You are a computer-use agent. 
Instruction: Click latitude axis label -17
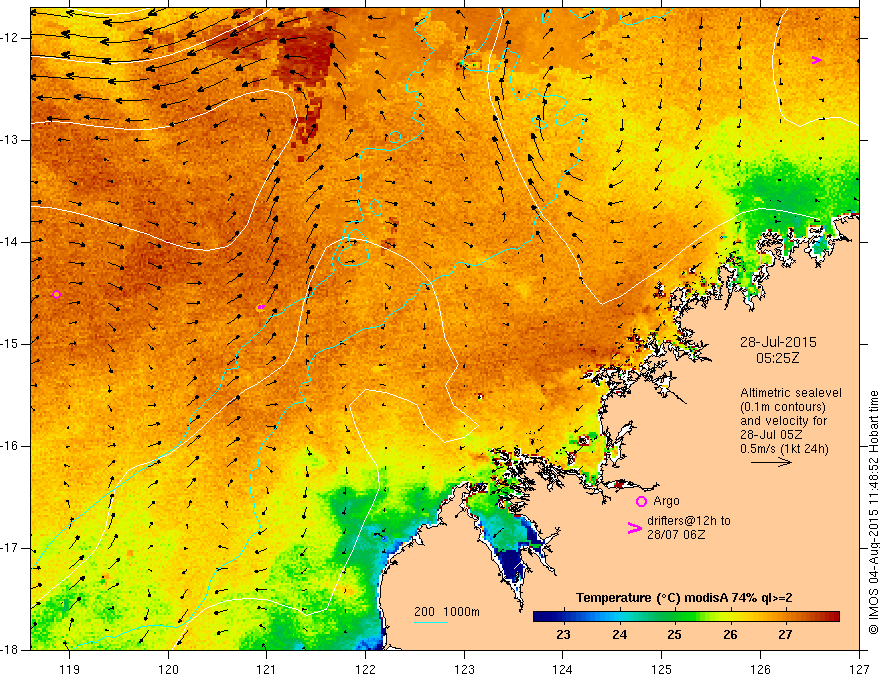[x=11, y=548]
